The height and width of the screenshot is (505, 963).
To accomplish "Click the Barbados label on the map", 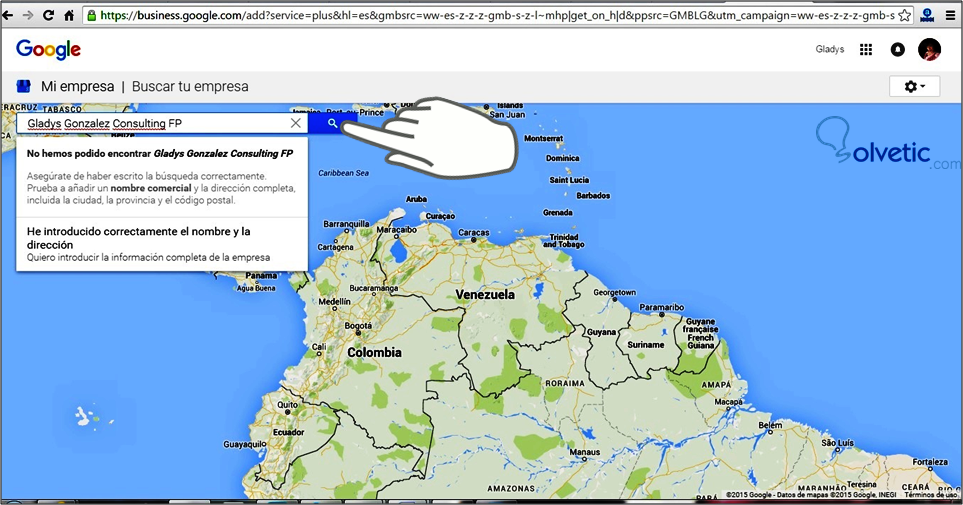I will (593, 195).
